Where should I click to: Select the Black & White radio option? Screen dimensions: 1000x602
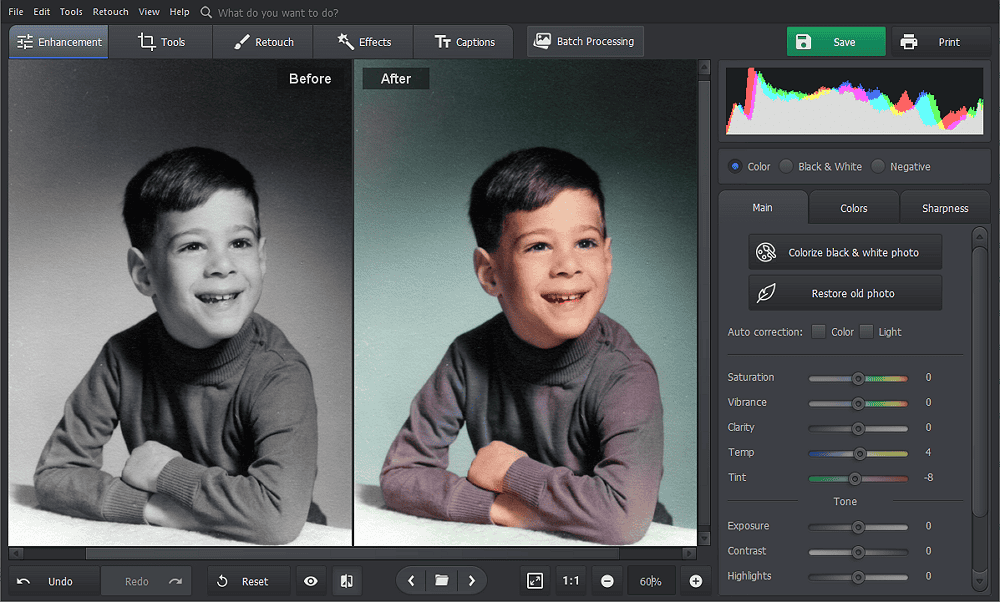point(787,167)
